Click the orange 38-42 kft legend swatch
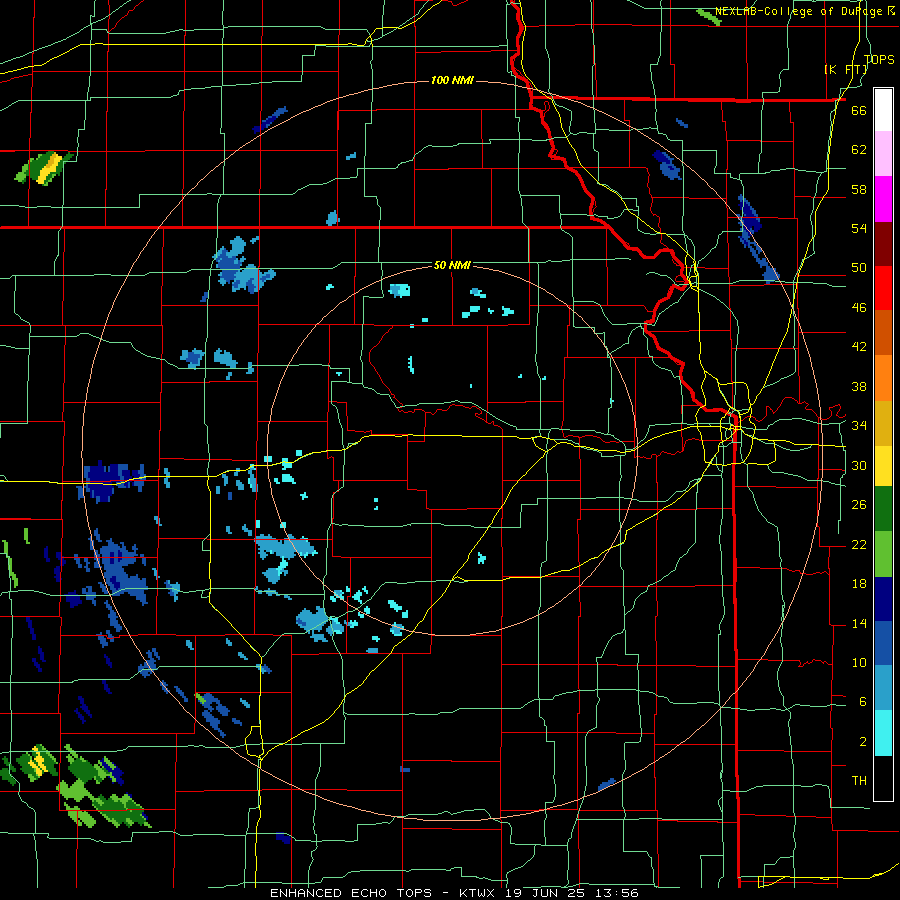 point(883,378)
